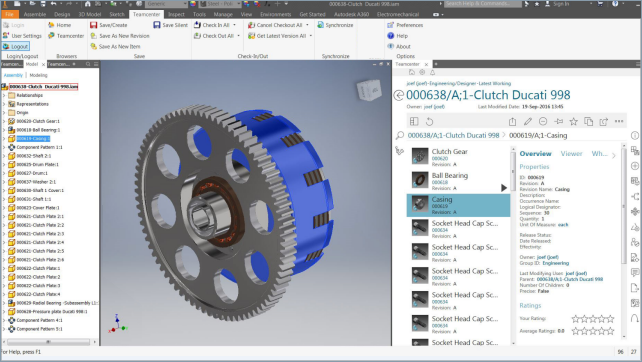Screen dimensions: 642x362
Task: Expand the Origin folder node
Action: (5, 113)
